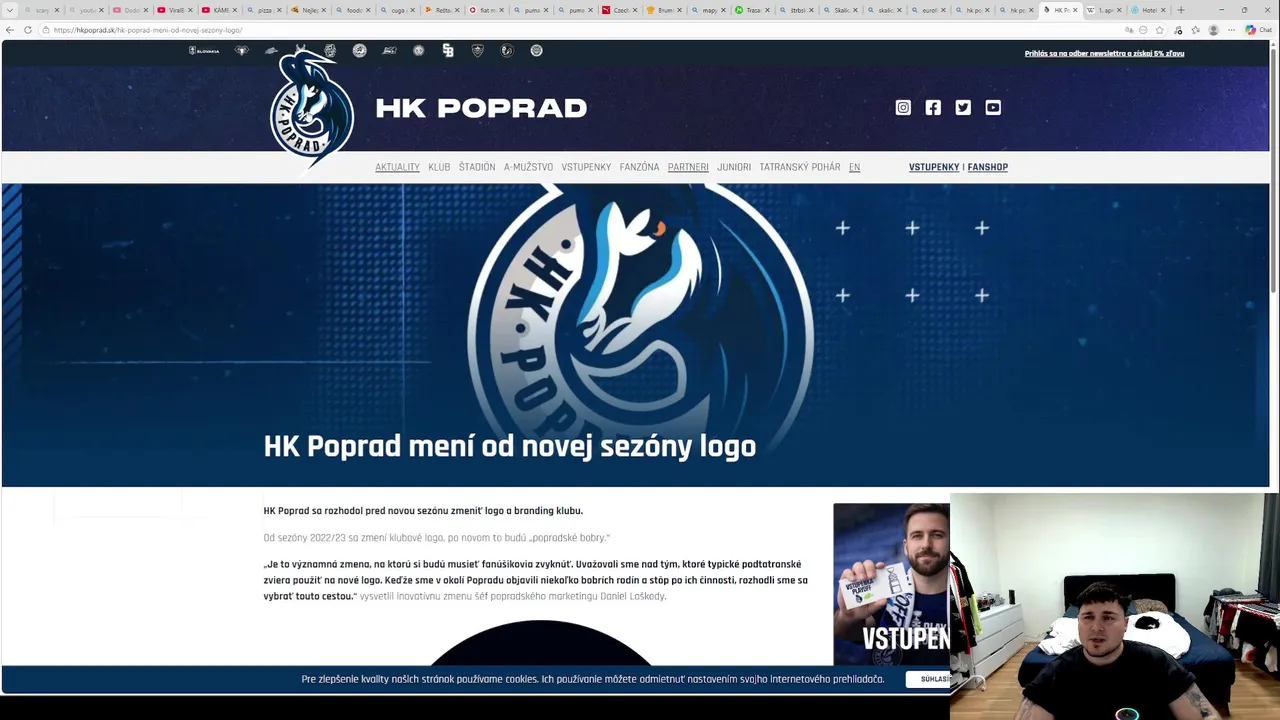Close the active HK Po tab
The width and height of the screenshot is (1280, 720).
1075,10
